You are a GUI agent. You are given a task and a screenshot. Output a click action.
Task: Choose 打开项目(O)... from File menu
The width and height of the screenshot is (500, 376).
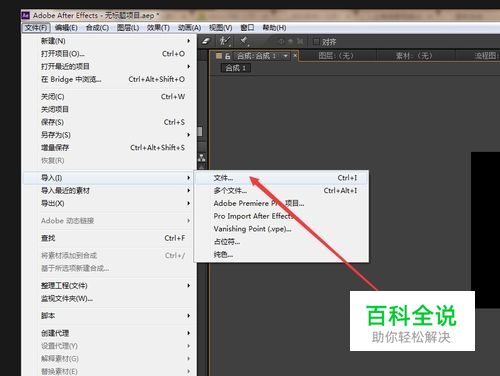click(109, 54)
